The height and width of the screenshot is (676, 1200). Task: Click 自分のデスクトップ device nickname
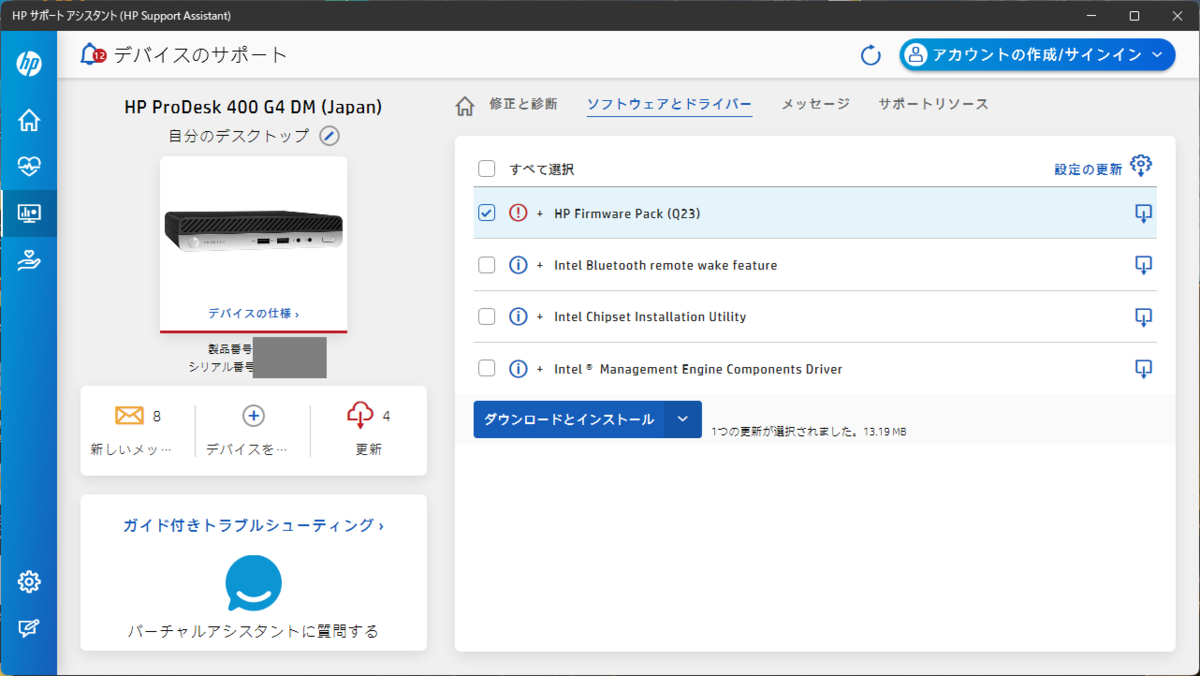coord(239,136)
